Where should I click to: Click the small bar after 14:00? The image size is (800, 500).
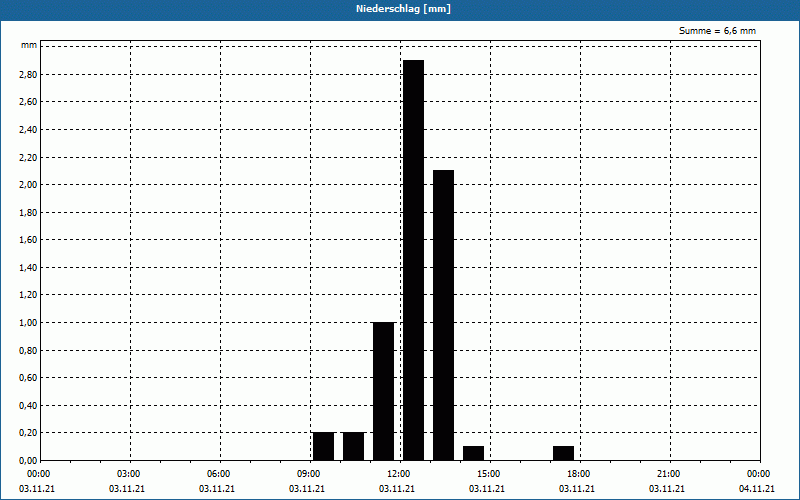click(x=473, y=453)
